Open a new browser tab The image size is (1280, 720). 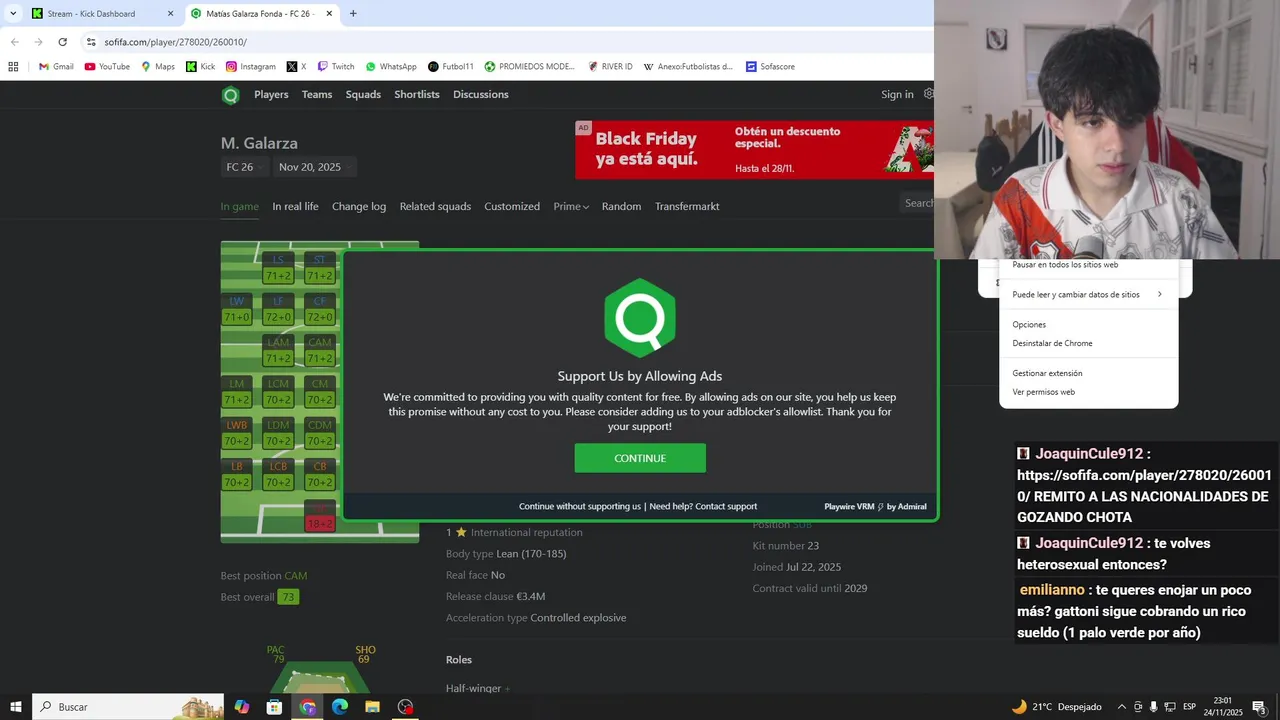353,14
